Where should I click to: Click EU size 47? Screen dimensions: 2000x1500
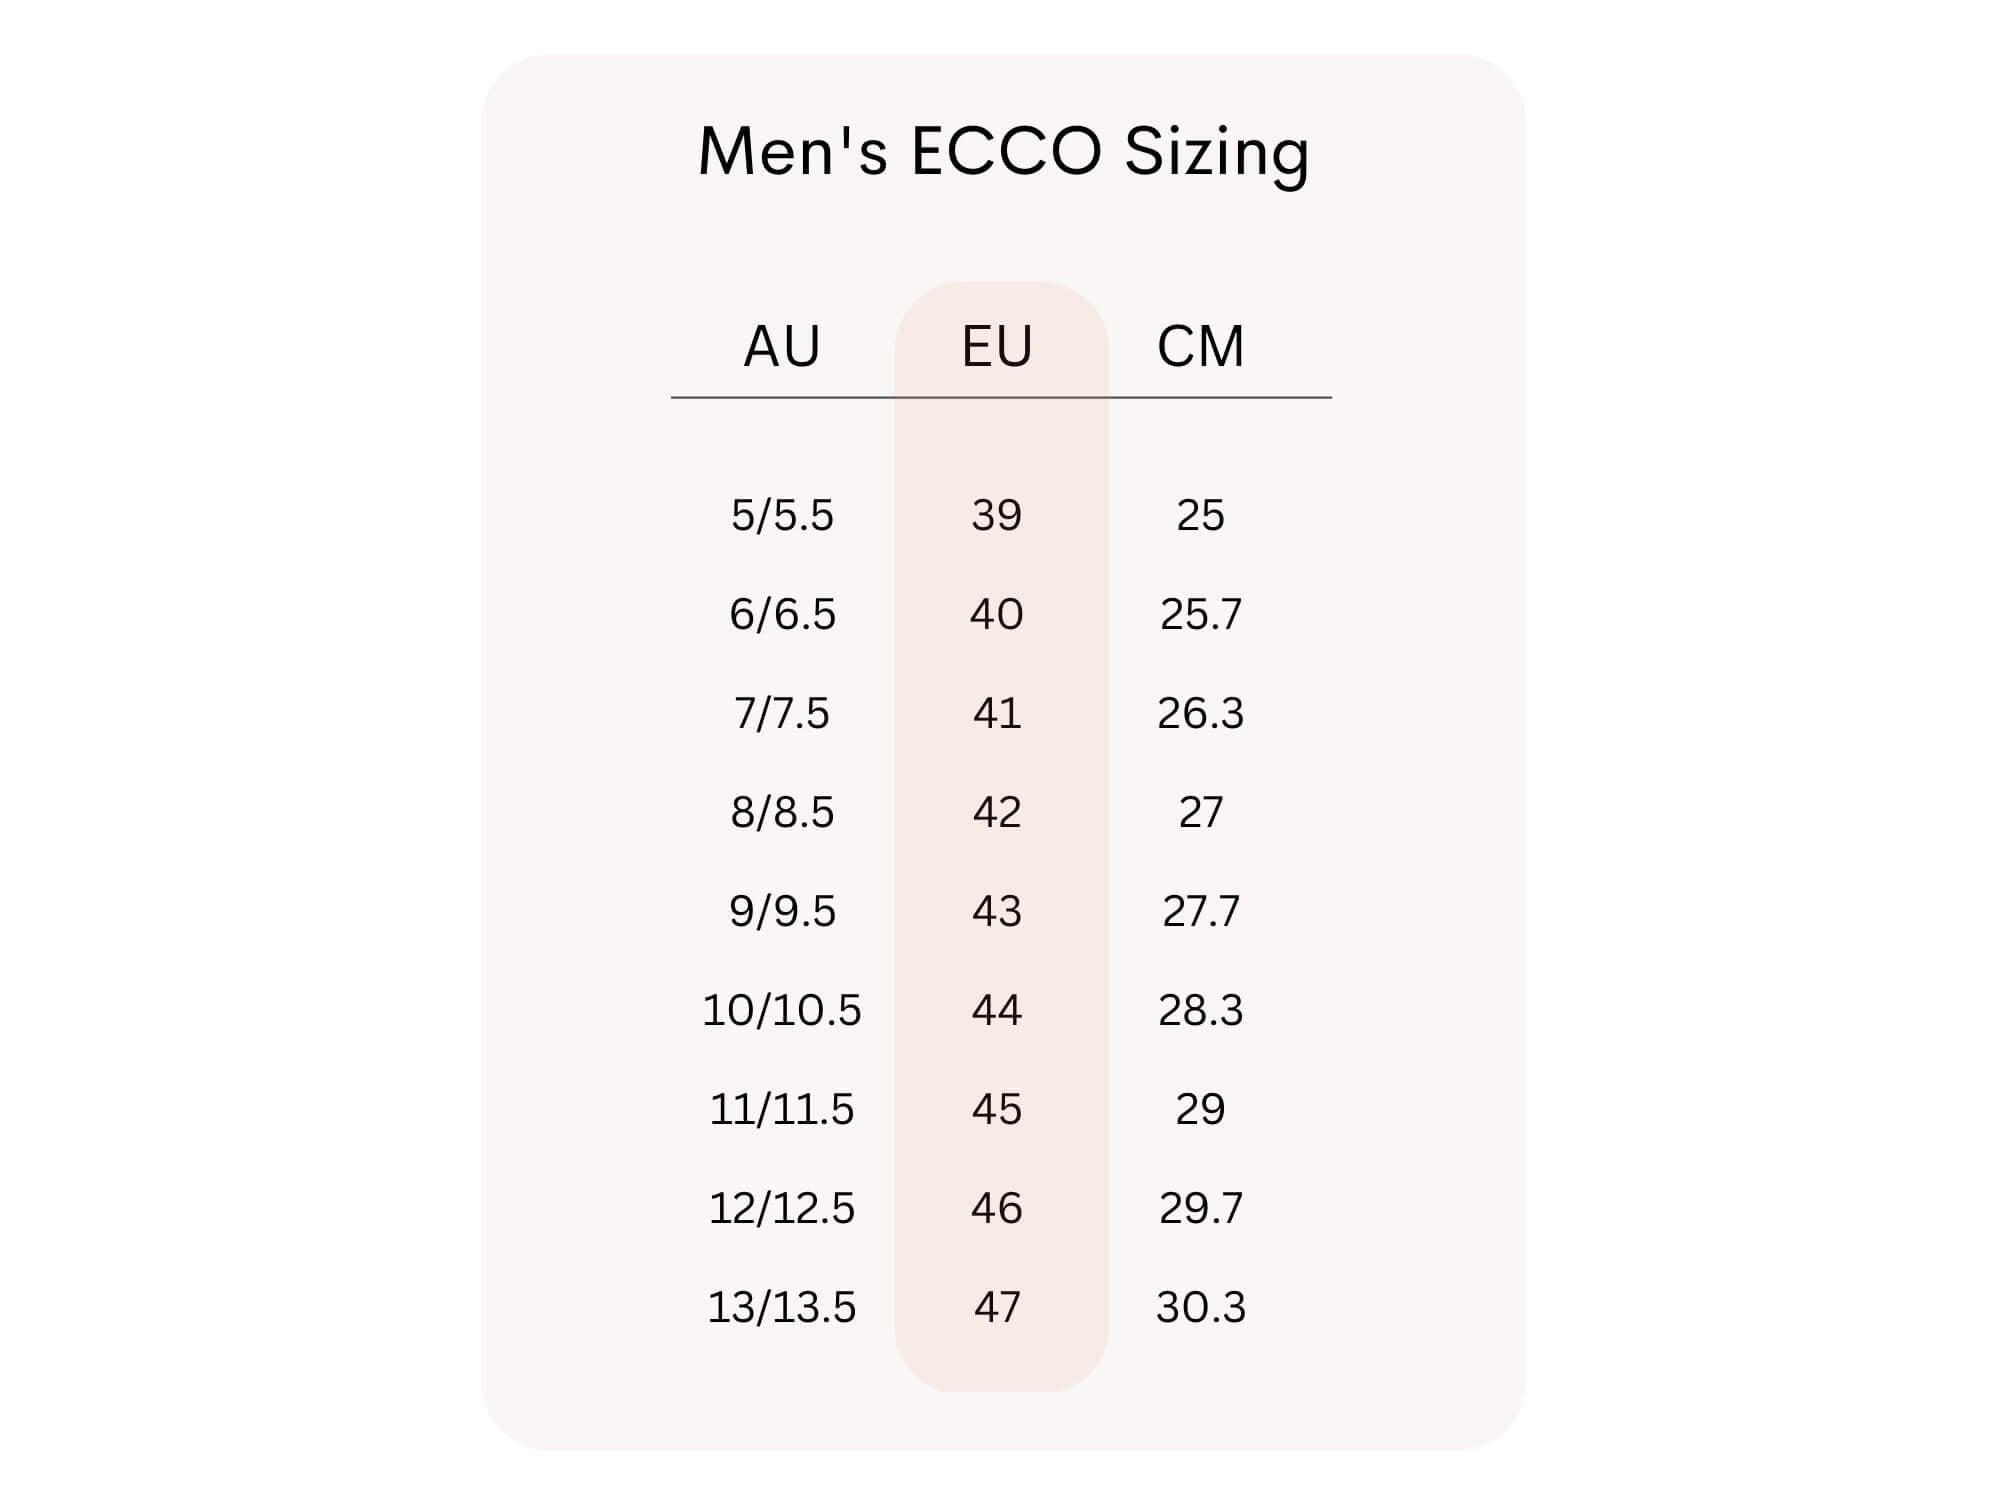click(x=997, y=1307)
